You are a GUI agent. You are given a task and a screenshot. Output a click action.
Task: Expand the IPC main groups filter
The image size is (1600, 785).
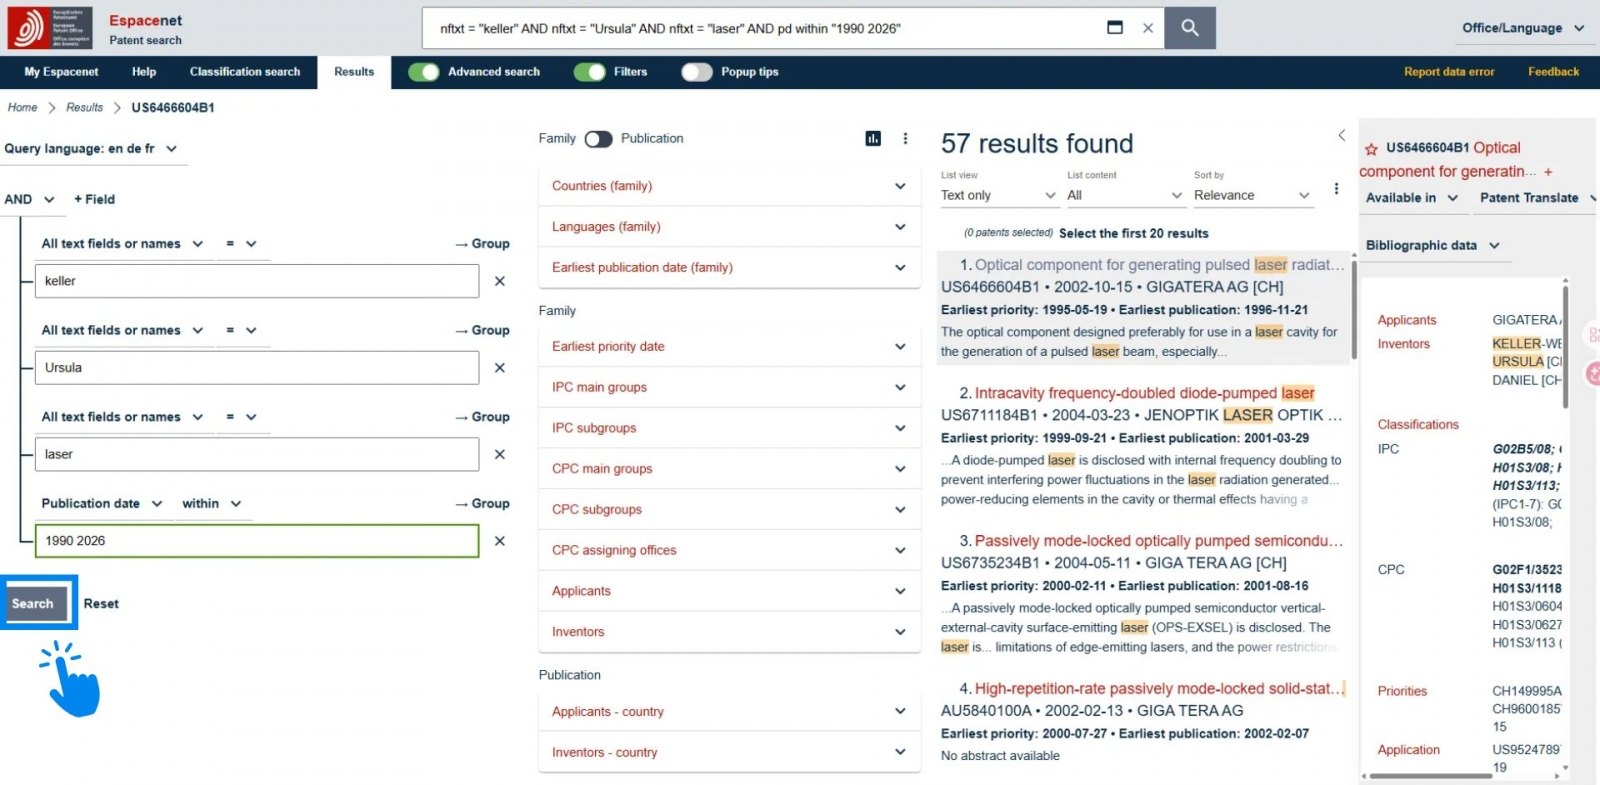click(729, 387)
